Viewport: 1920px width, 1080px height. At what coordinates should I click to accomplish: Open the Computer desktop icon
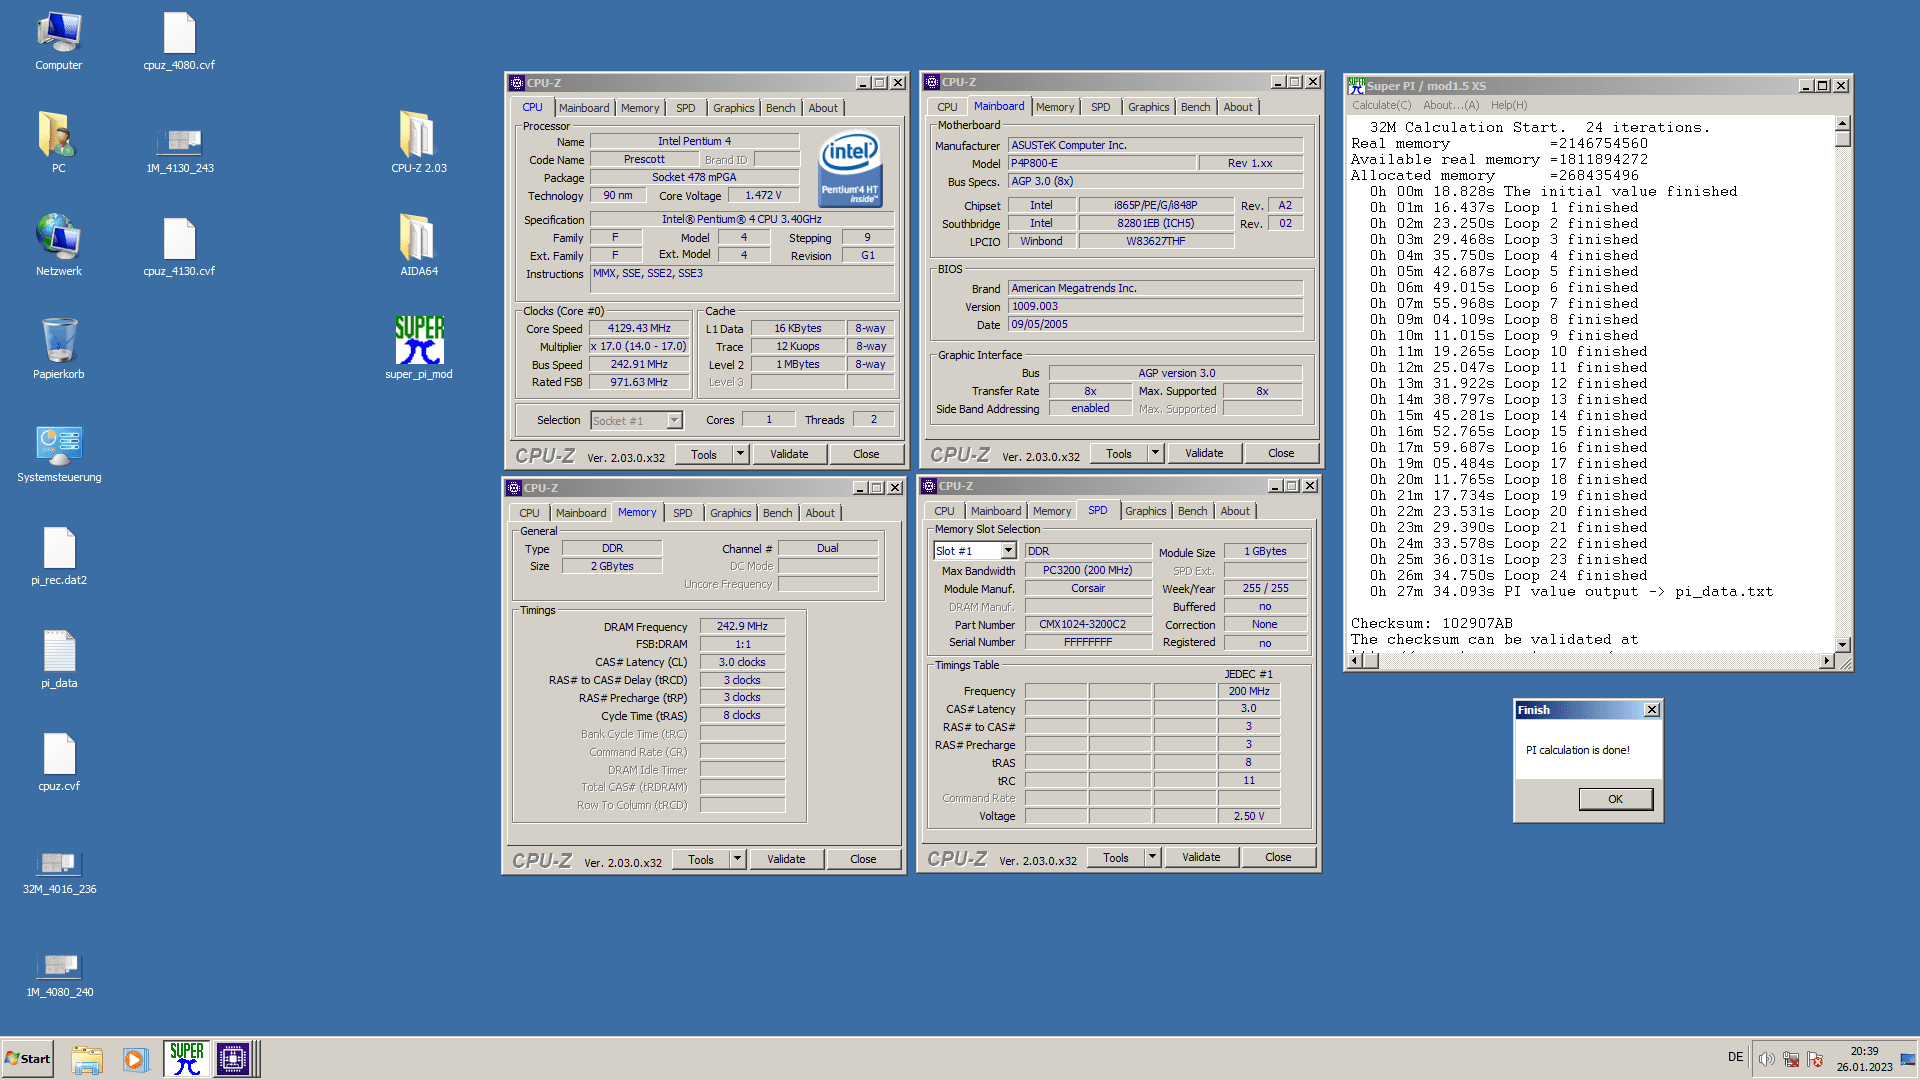tap(59, 42)
